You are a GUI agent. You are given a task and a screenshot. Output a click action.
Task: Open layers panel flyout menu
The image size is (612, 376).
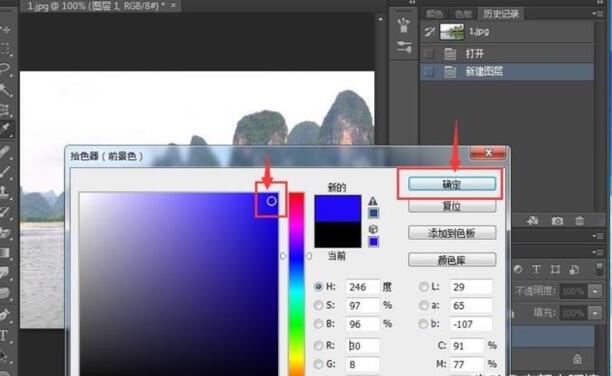(598, 253)
